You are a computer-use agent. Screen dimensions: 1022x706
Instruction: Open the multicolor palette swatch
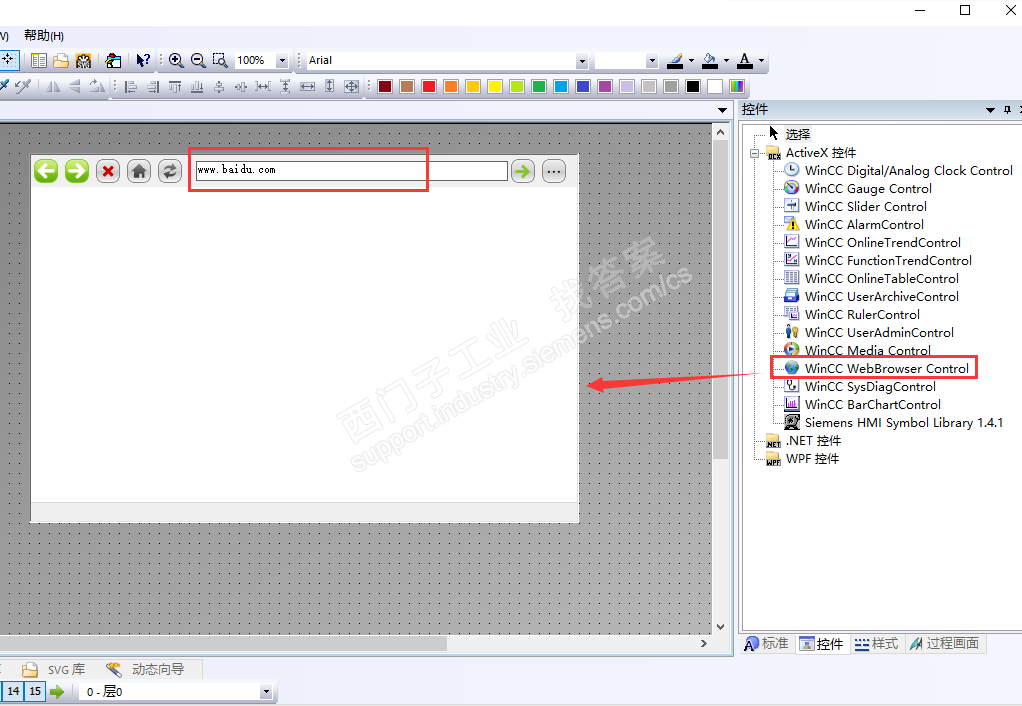click(x=737, y=87)
